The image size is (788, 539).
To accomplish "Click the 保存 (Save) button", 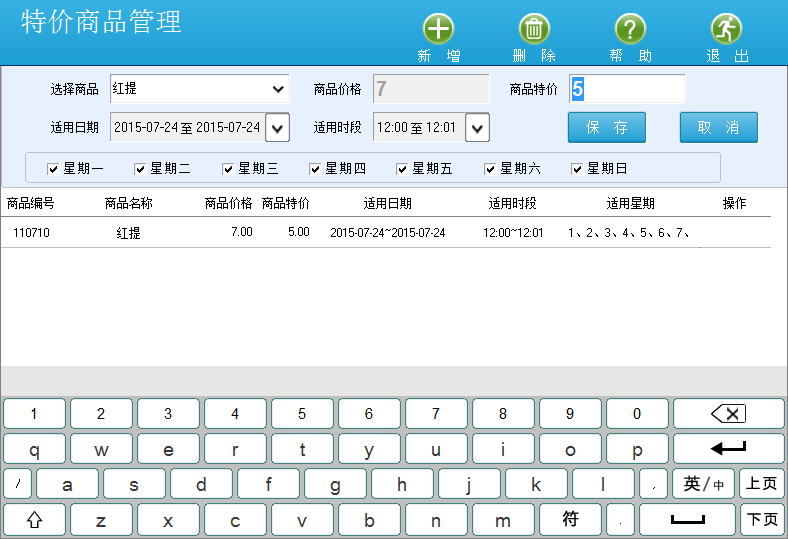I will [607, 128].
